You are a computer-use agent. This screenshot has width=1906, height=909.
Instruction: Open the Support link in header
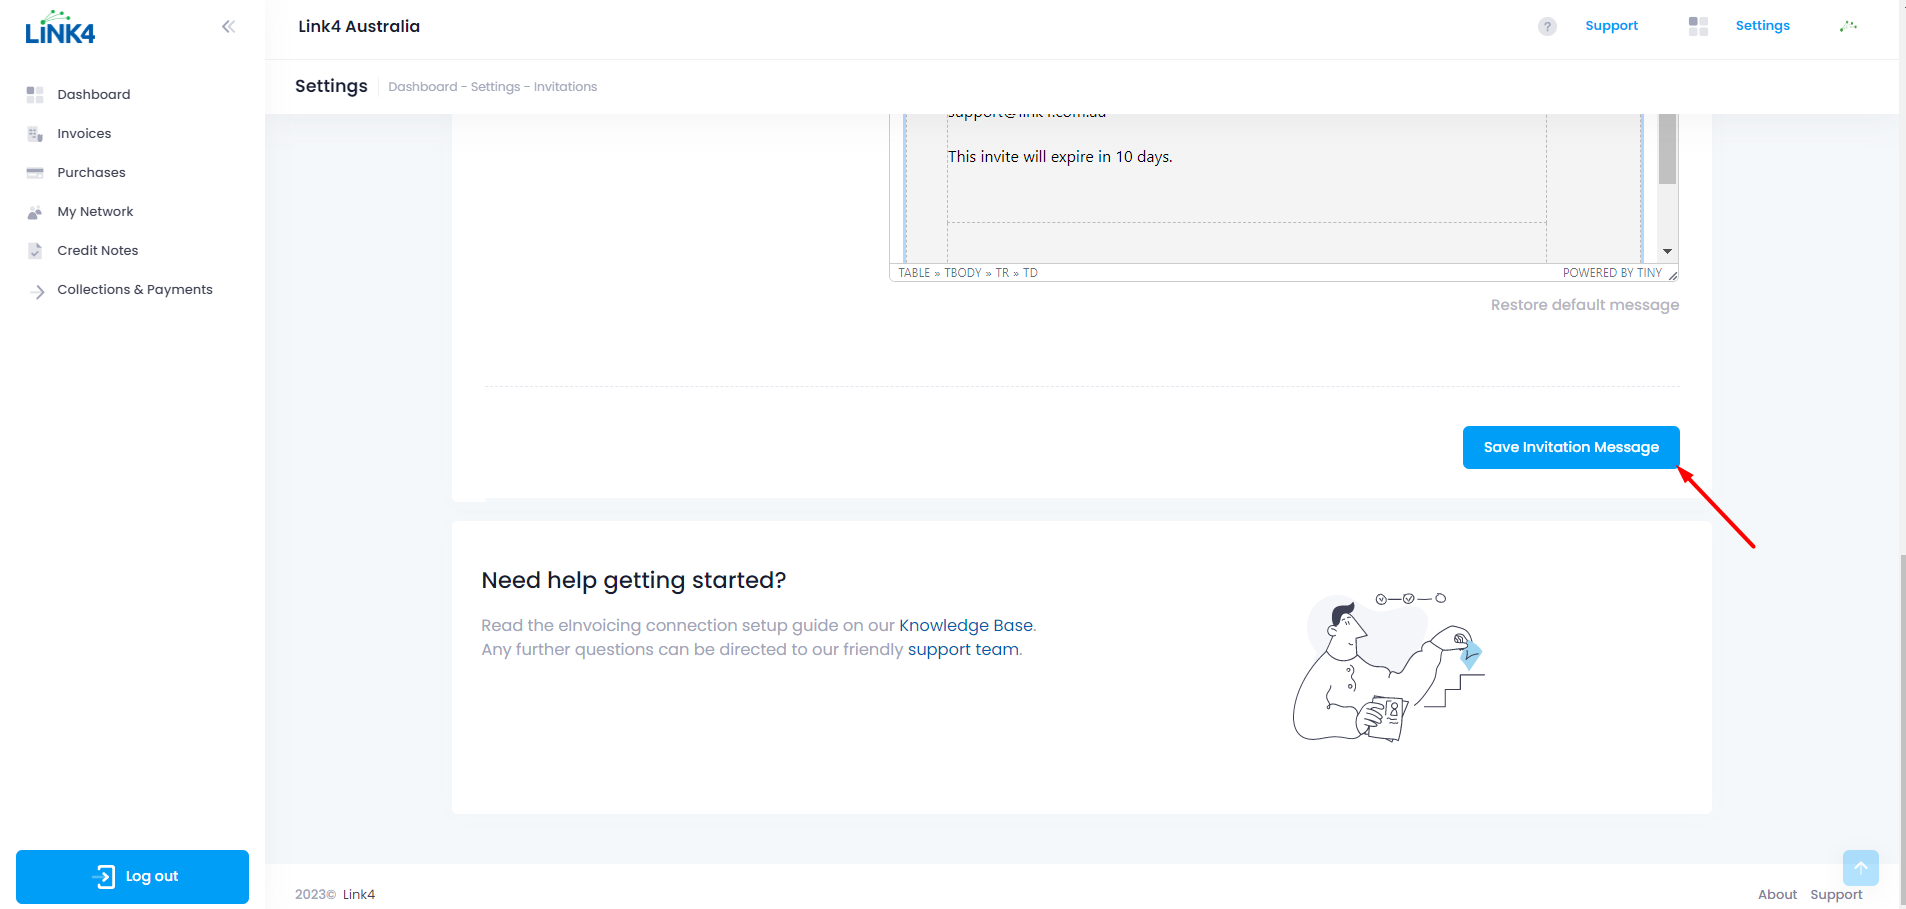1611,26
